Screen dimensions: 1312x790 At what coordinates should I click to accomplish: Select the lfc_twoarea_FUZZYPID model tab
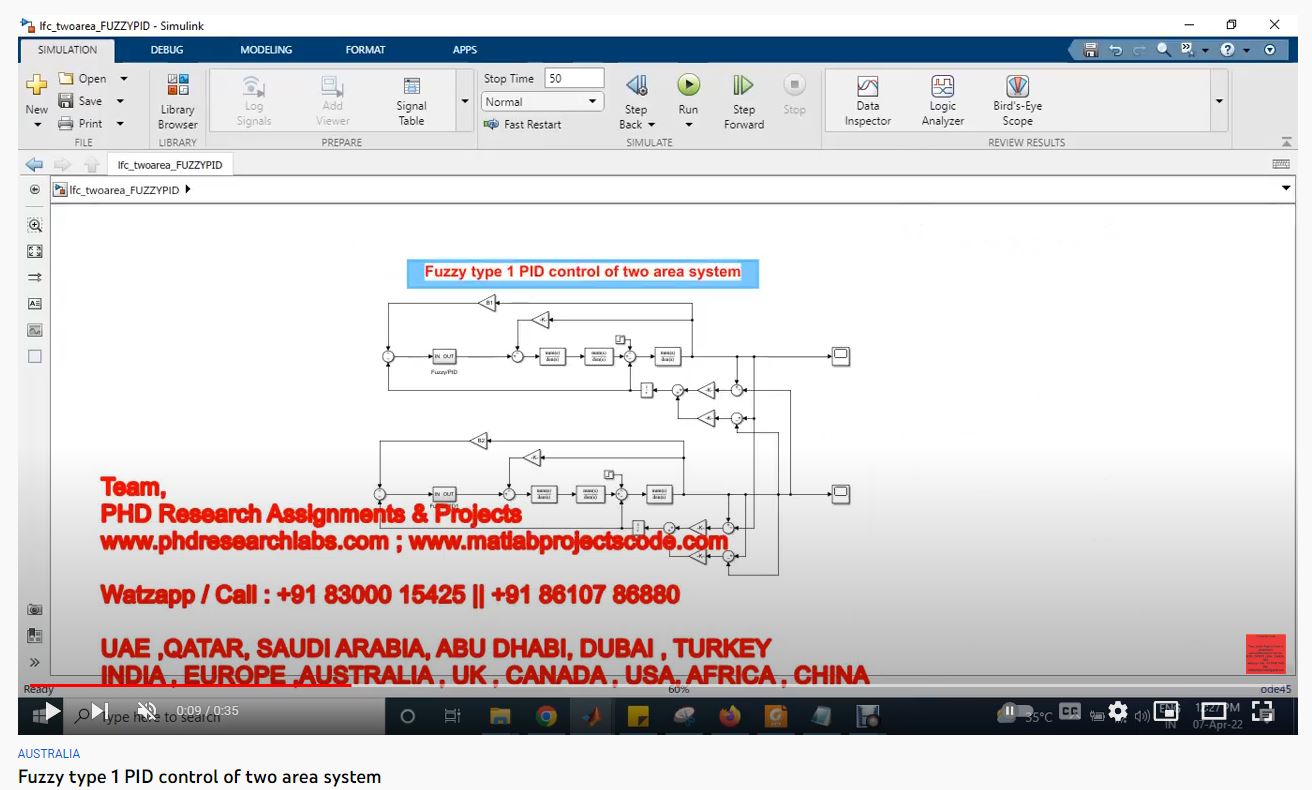pos(169,165)
